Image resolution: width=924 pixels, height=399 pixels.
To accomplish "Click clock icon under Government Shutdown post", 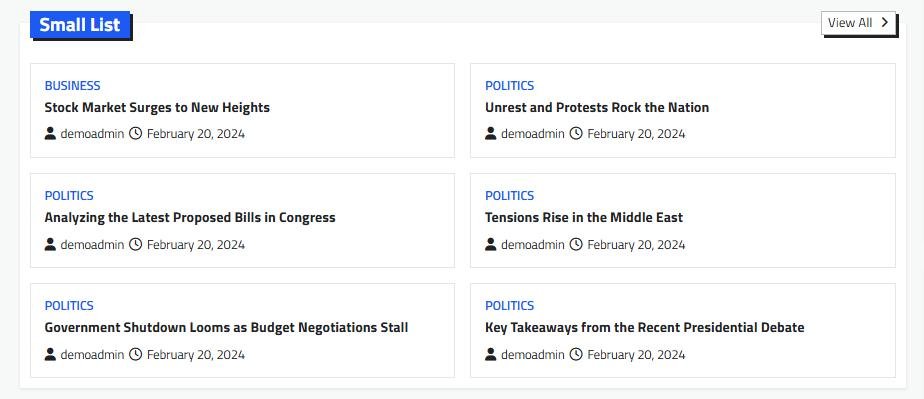I will 136,354.
